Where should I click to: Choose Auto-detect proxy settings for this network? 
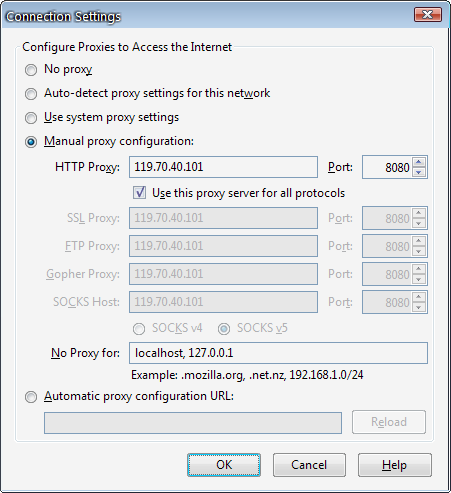(x=31, y=94)
